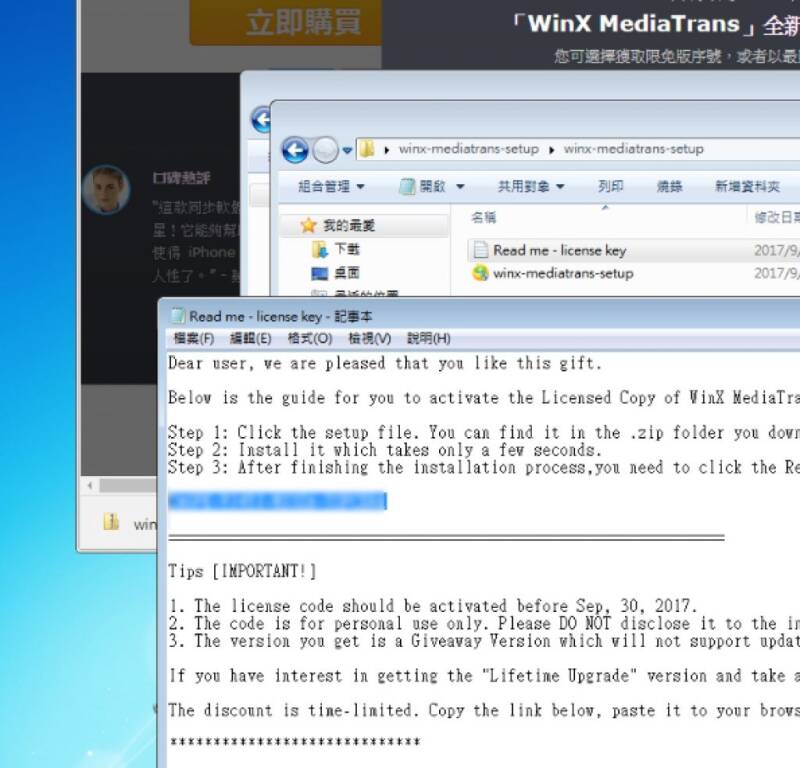The image size is (800, 768).
Task: Sort files by the 名稱 column header
Action: [x=483, y=218]
